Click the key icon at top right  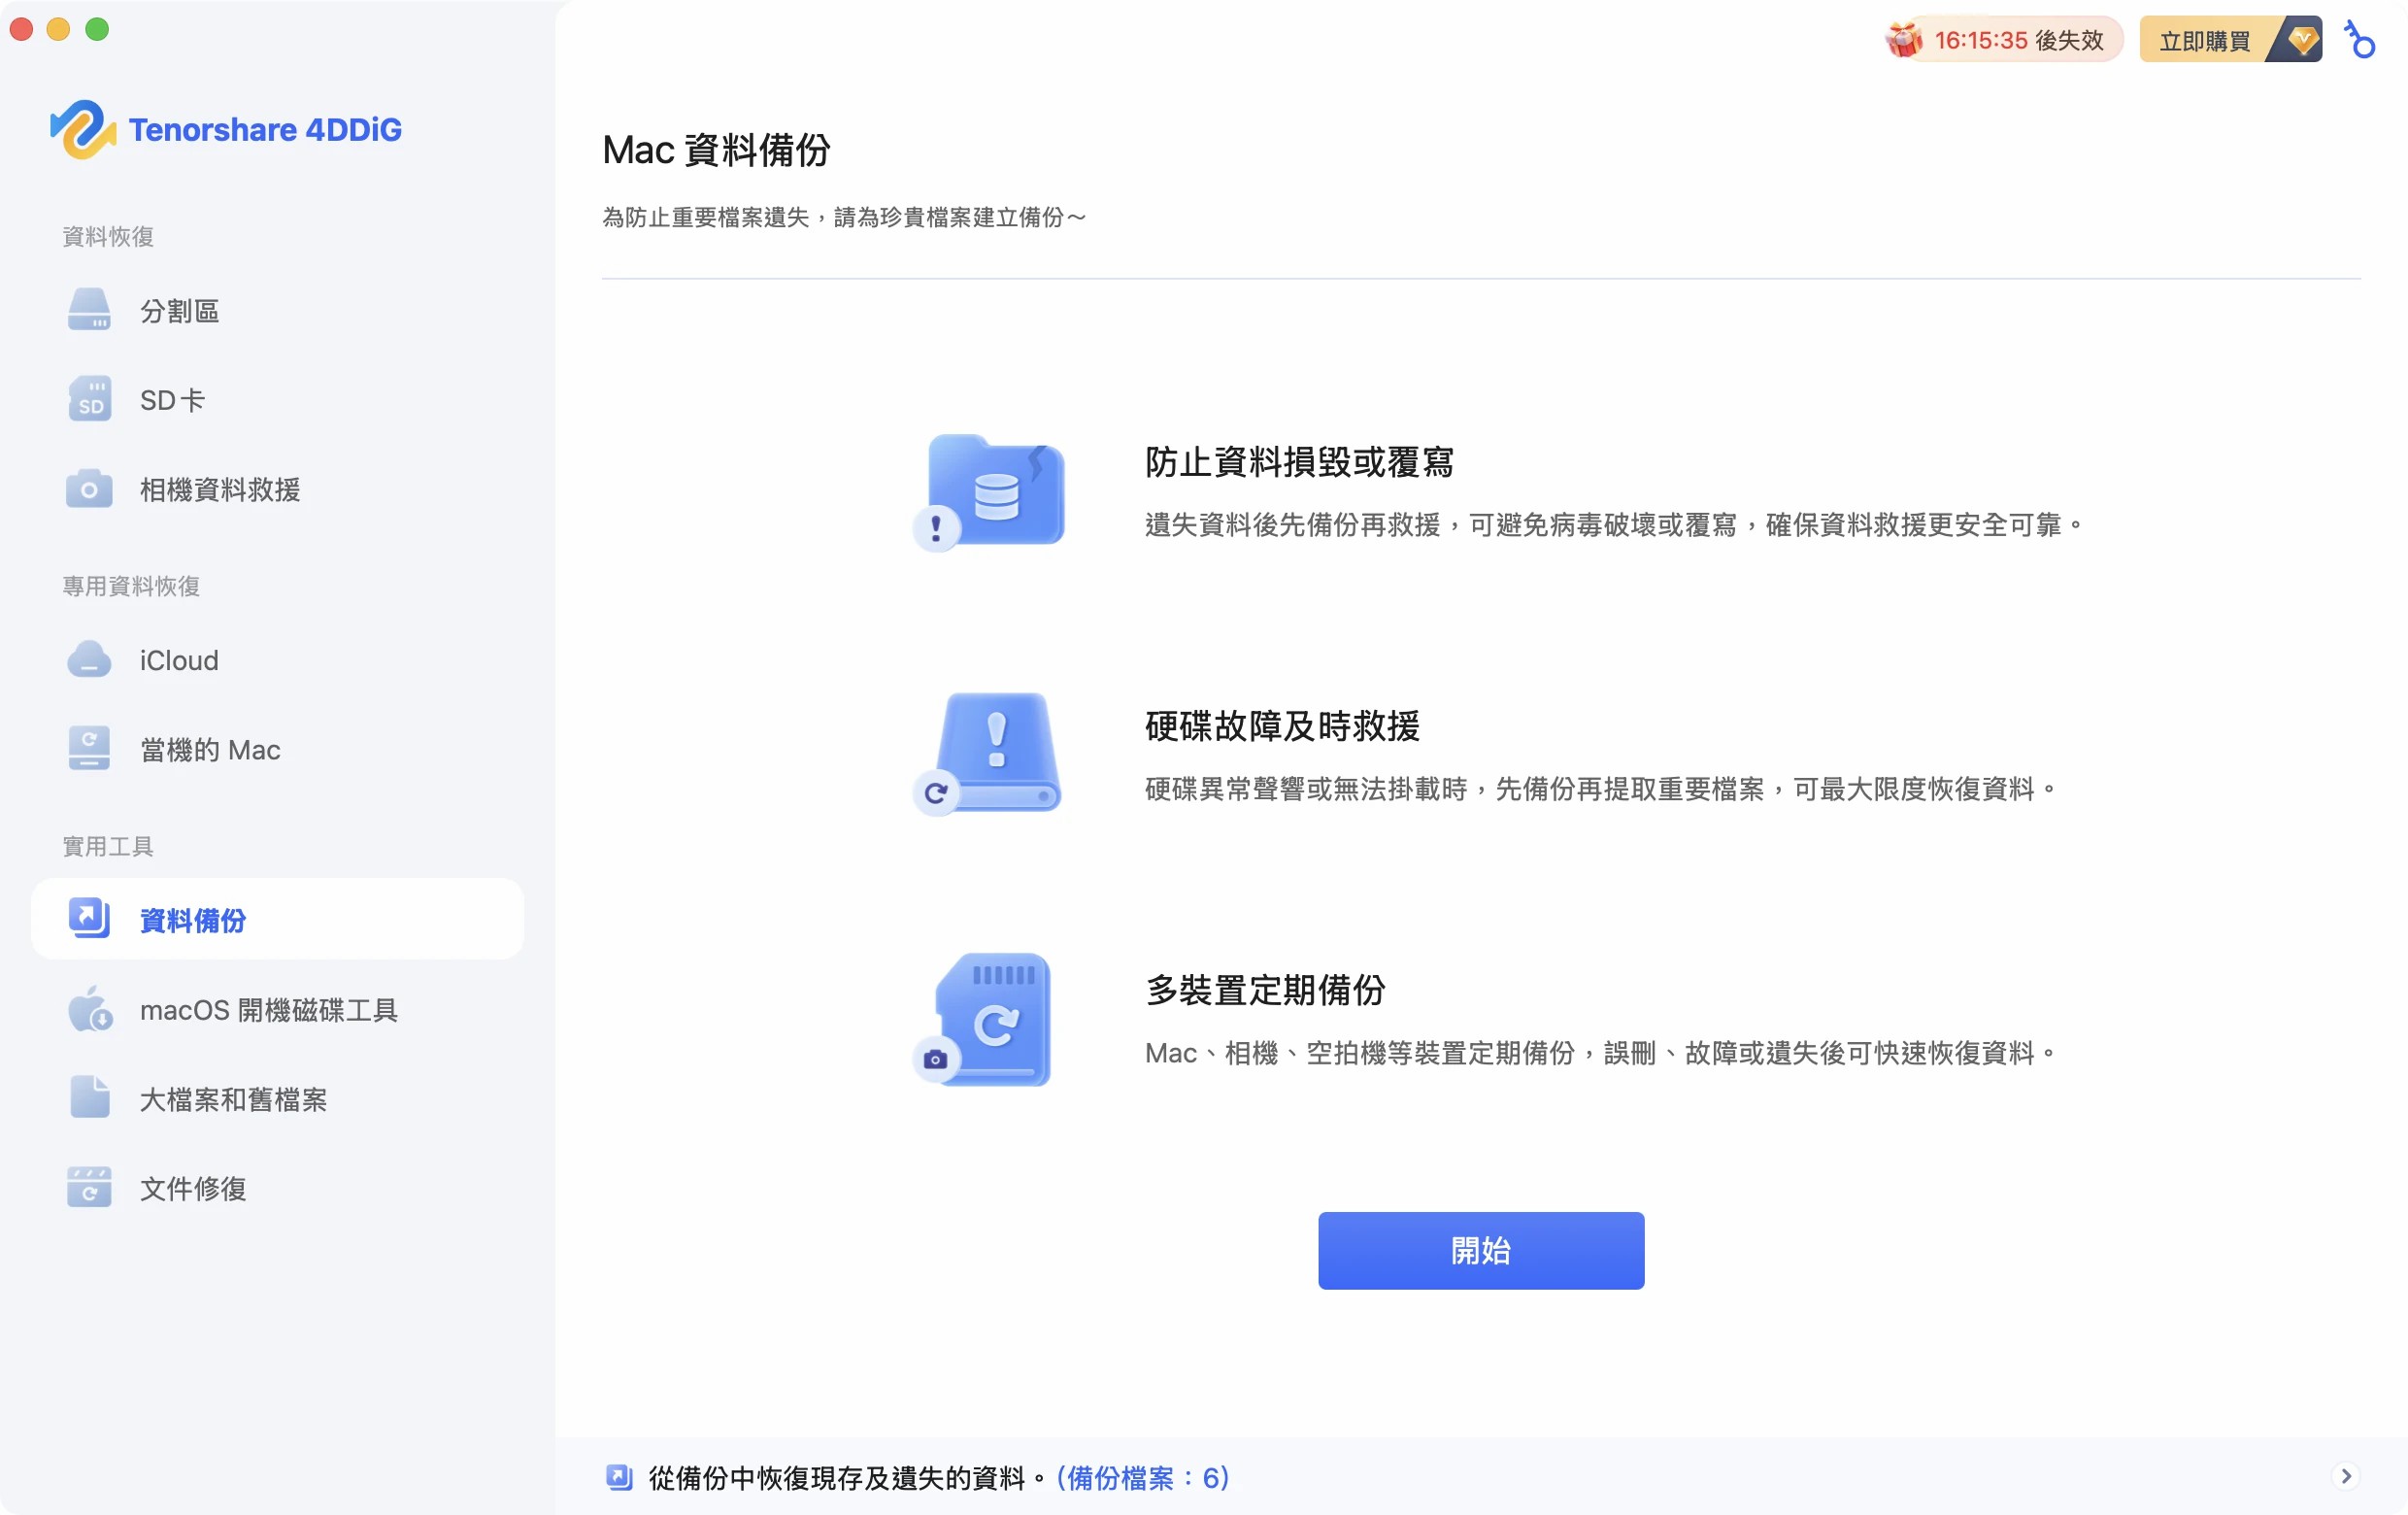[x=2360, y=40]
